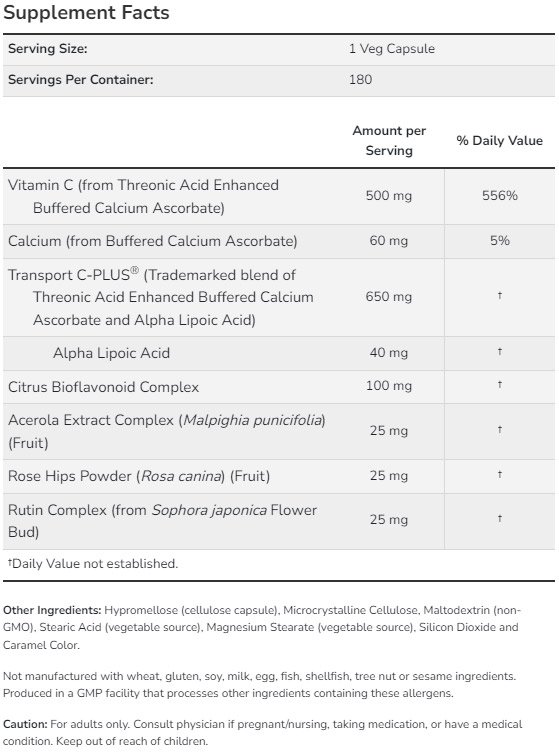
Task: Select the Acerola Extract Complex ingredient
Action: [167, 431]
